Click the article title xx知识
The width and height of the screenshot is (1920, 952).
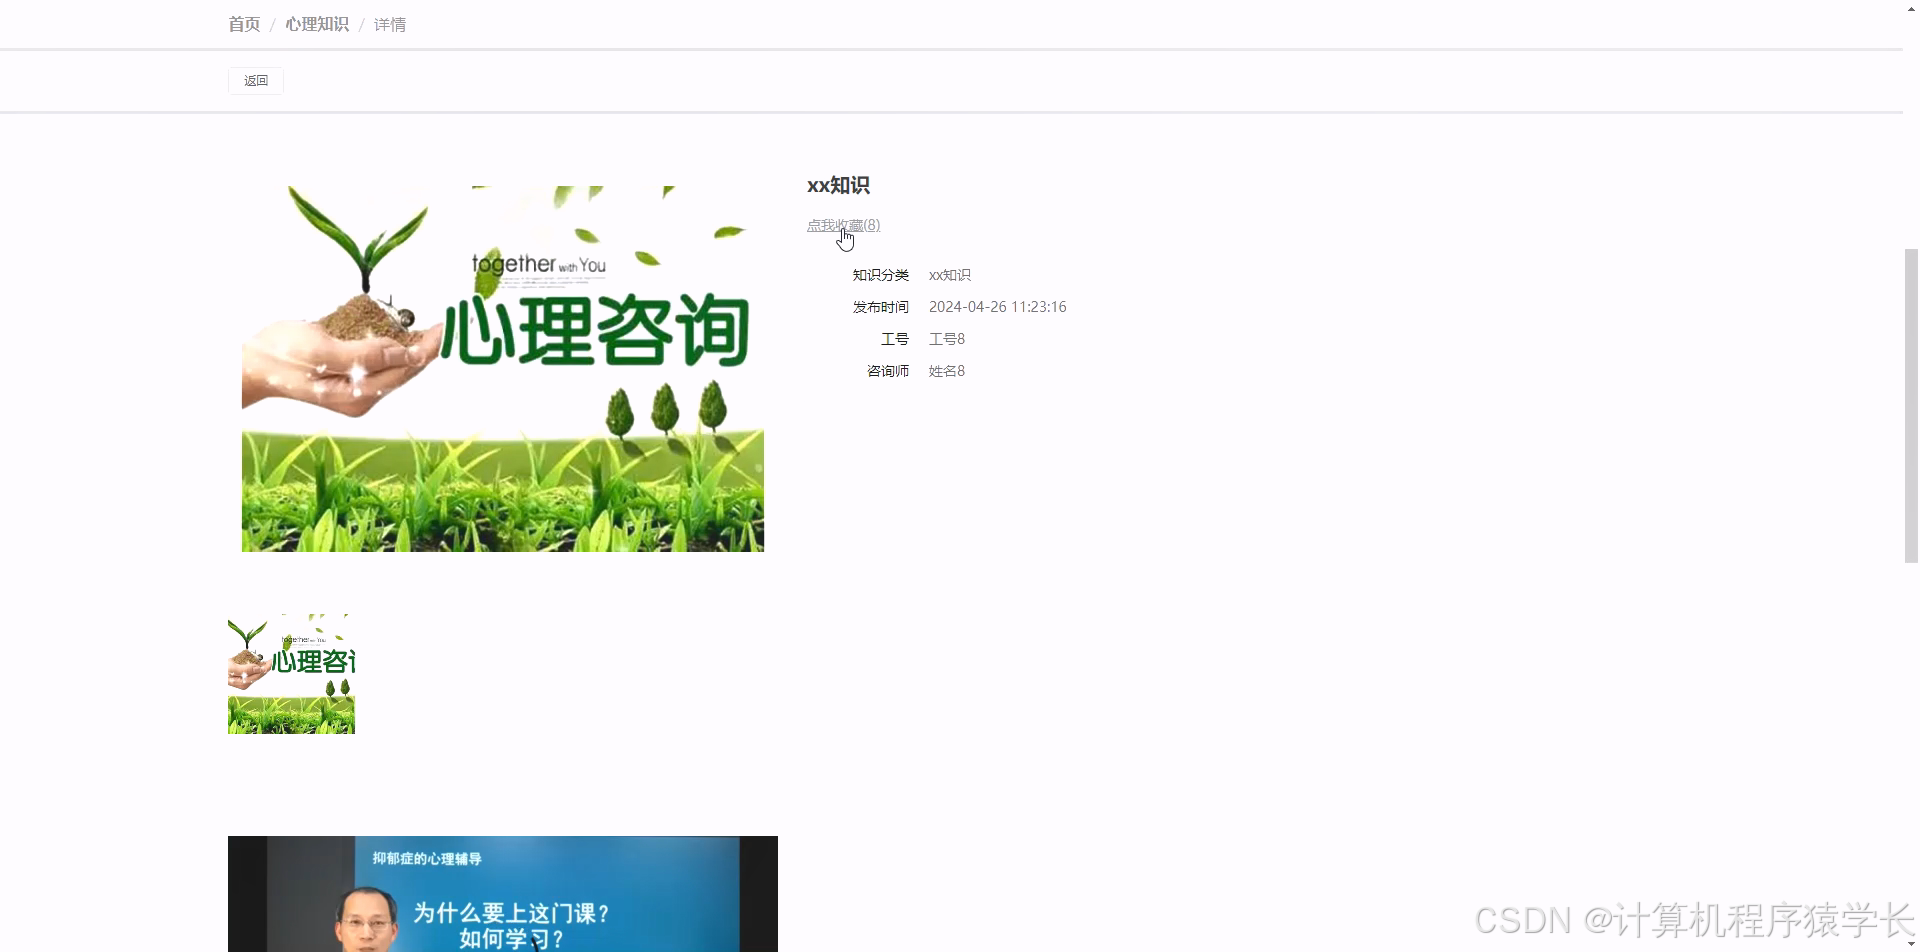pyautogui.click(x=838, y=185)
